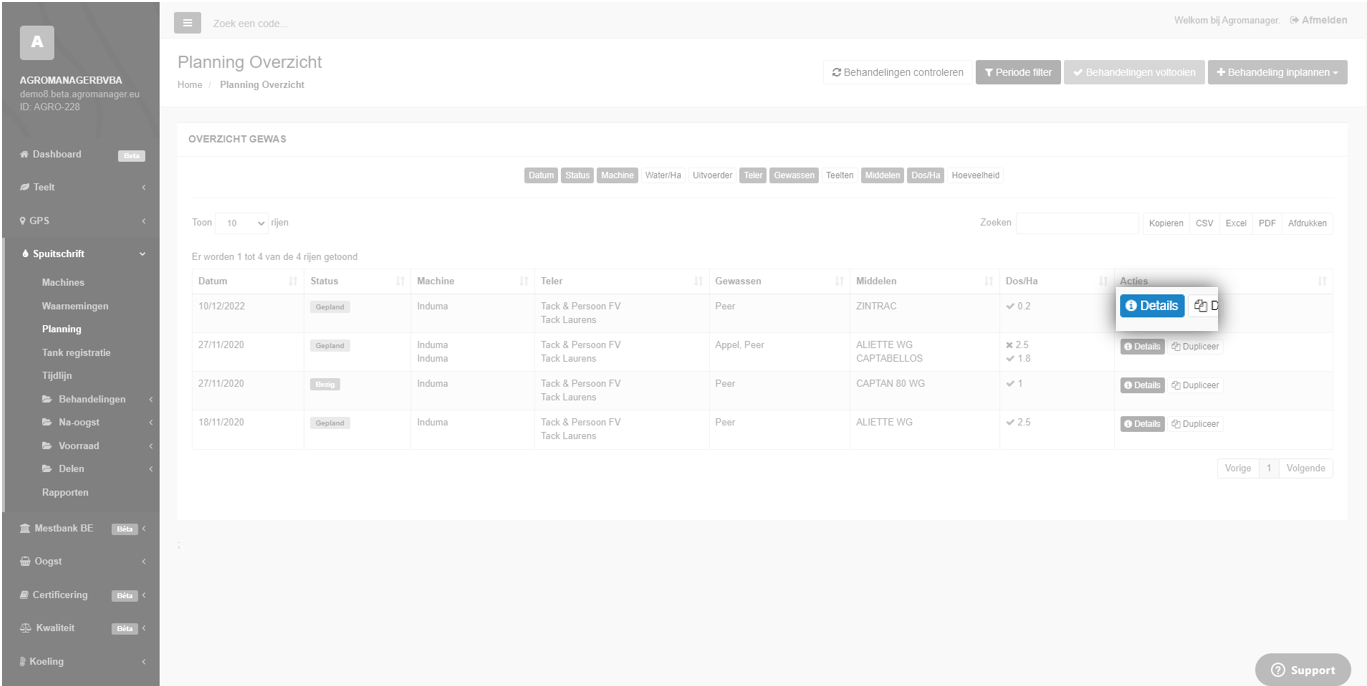Sort by the Machine column header
This screenshot has width=1367, height=686.
point(472,281)
